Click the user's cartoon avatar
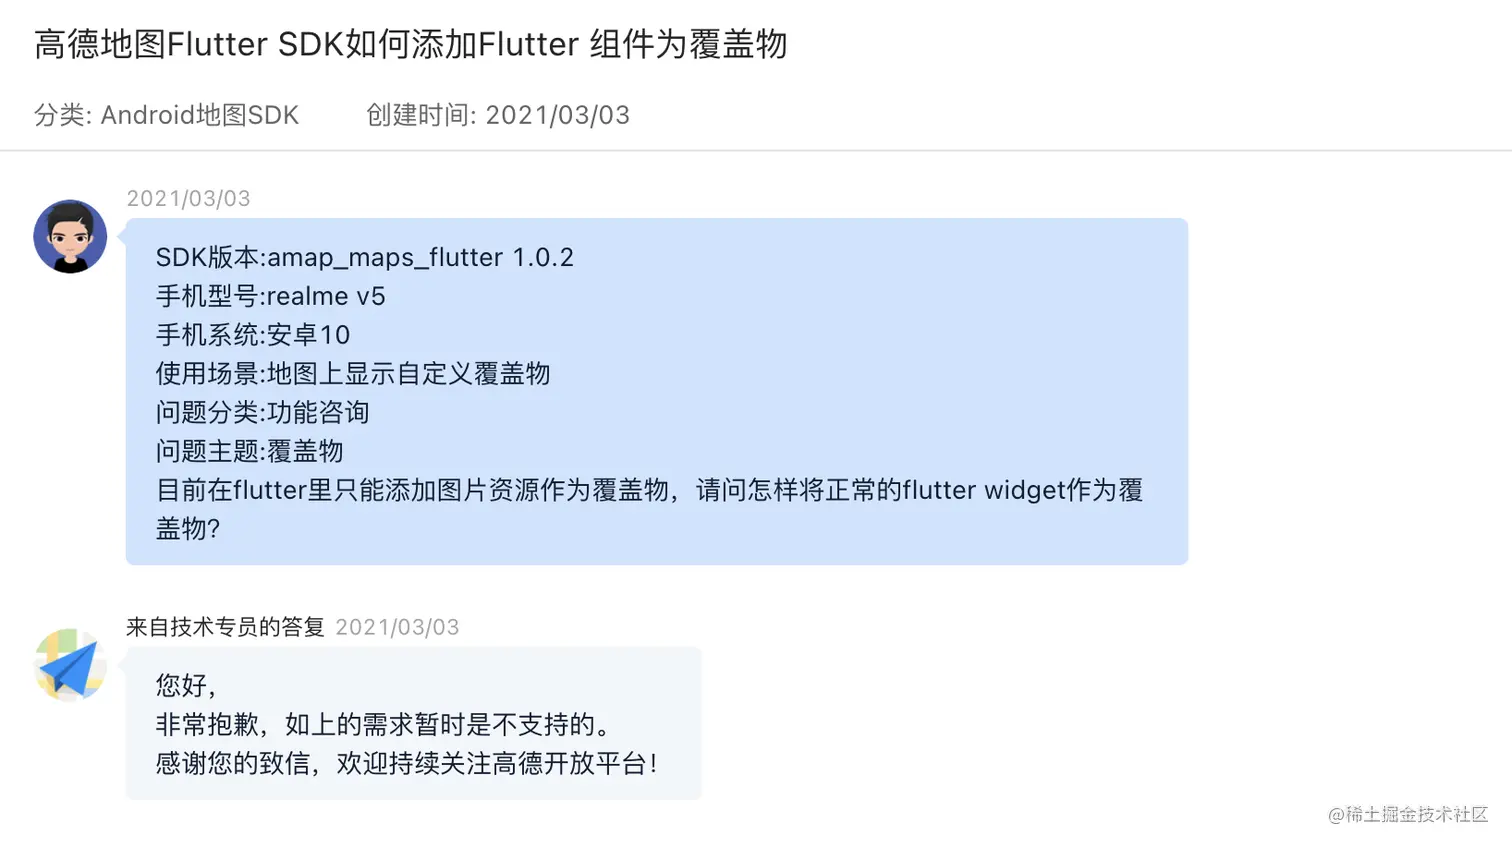1512x848 pixels. (x=70, y=236)
